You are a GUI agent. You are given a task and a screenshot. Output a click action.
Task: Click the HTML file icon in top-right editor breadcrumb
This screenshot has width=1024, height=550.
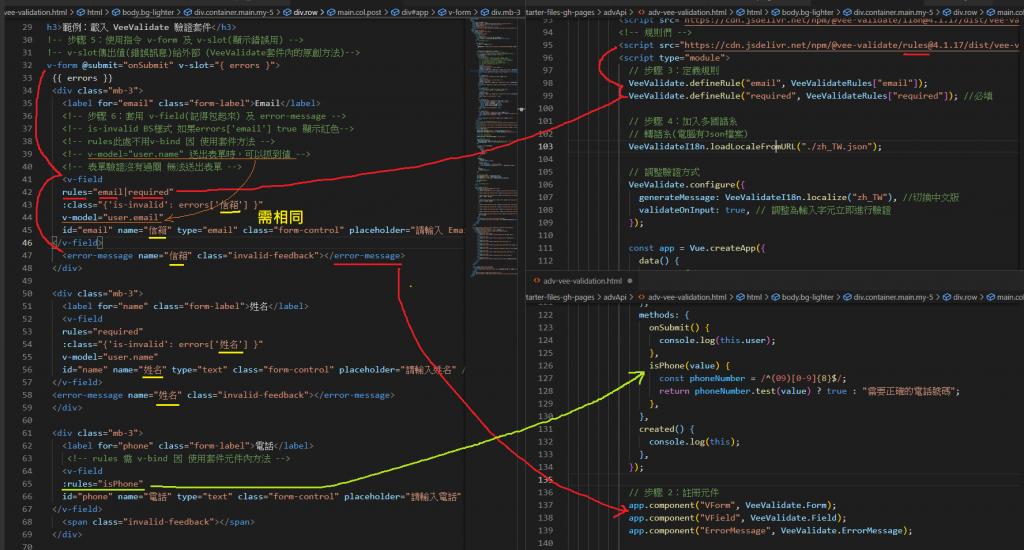click(x=641, y=12)
